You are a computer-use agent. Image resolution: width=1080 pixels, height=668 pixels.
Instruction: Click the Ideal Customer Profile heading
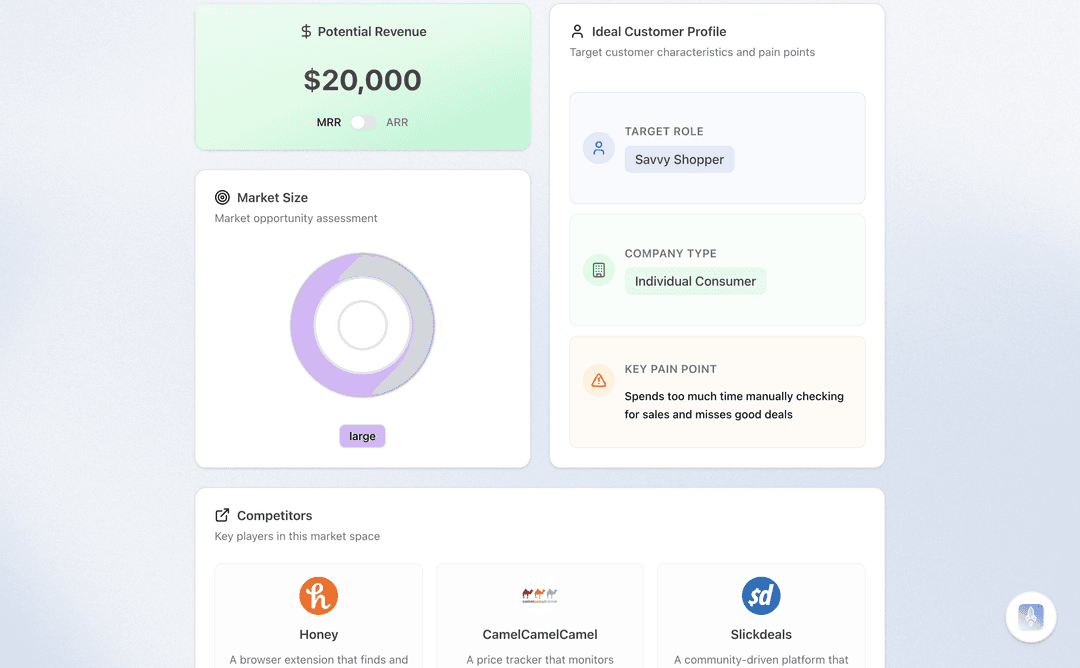[x=658, y=32]
